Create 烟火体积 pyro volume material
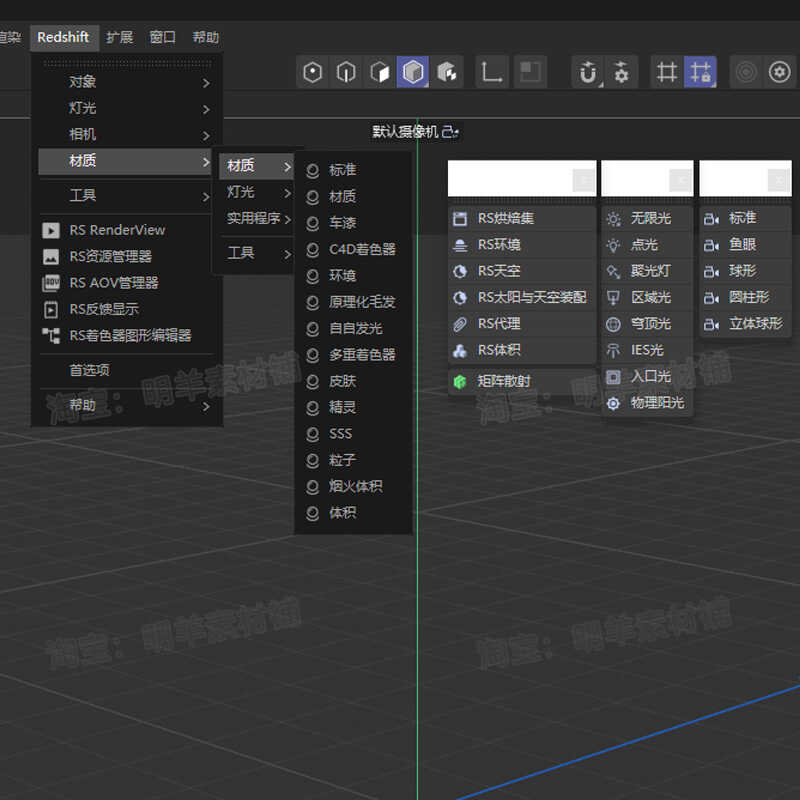The width and height of the screenshot is (800, 800). (x=353, y=487)
